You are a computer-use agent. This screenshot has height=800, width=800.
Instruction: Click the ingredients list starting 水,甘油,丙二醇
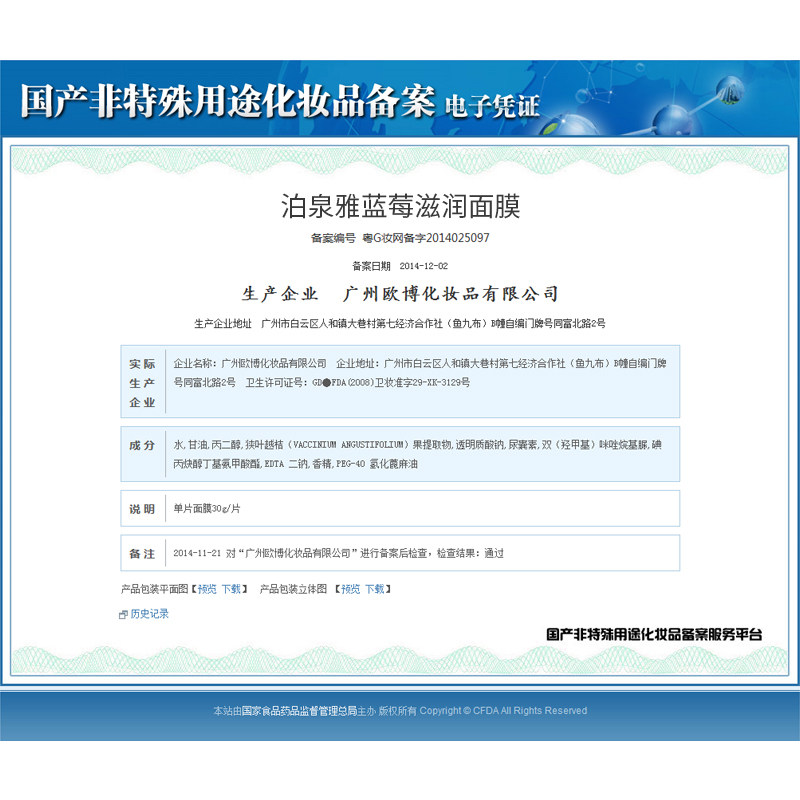coord(417,454)
